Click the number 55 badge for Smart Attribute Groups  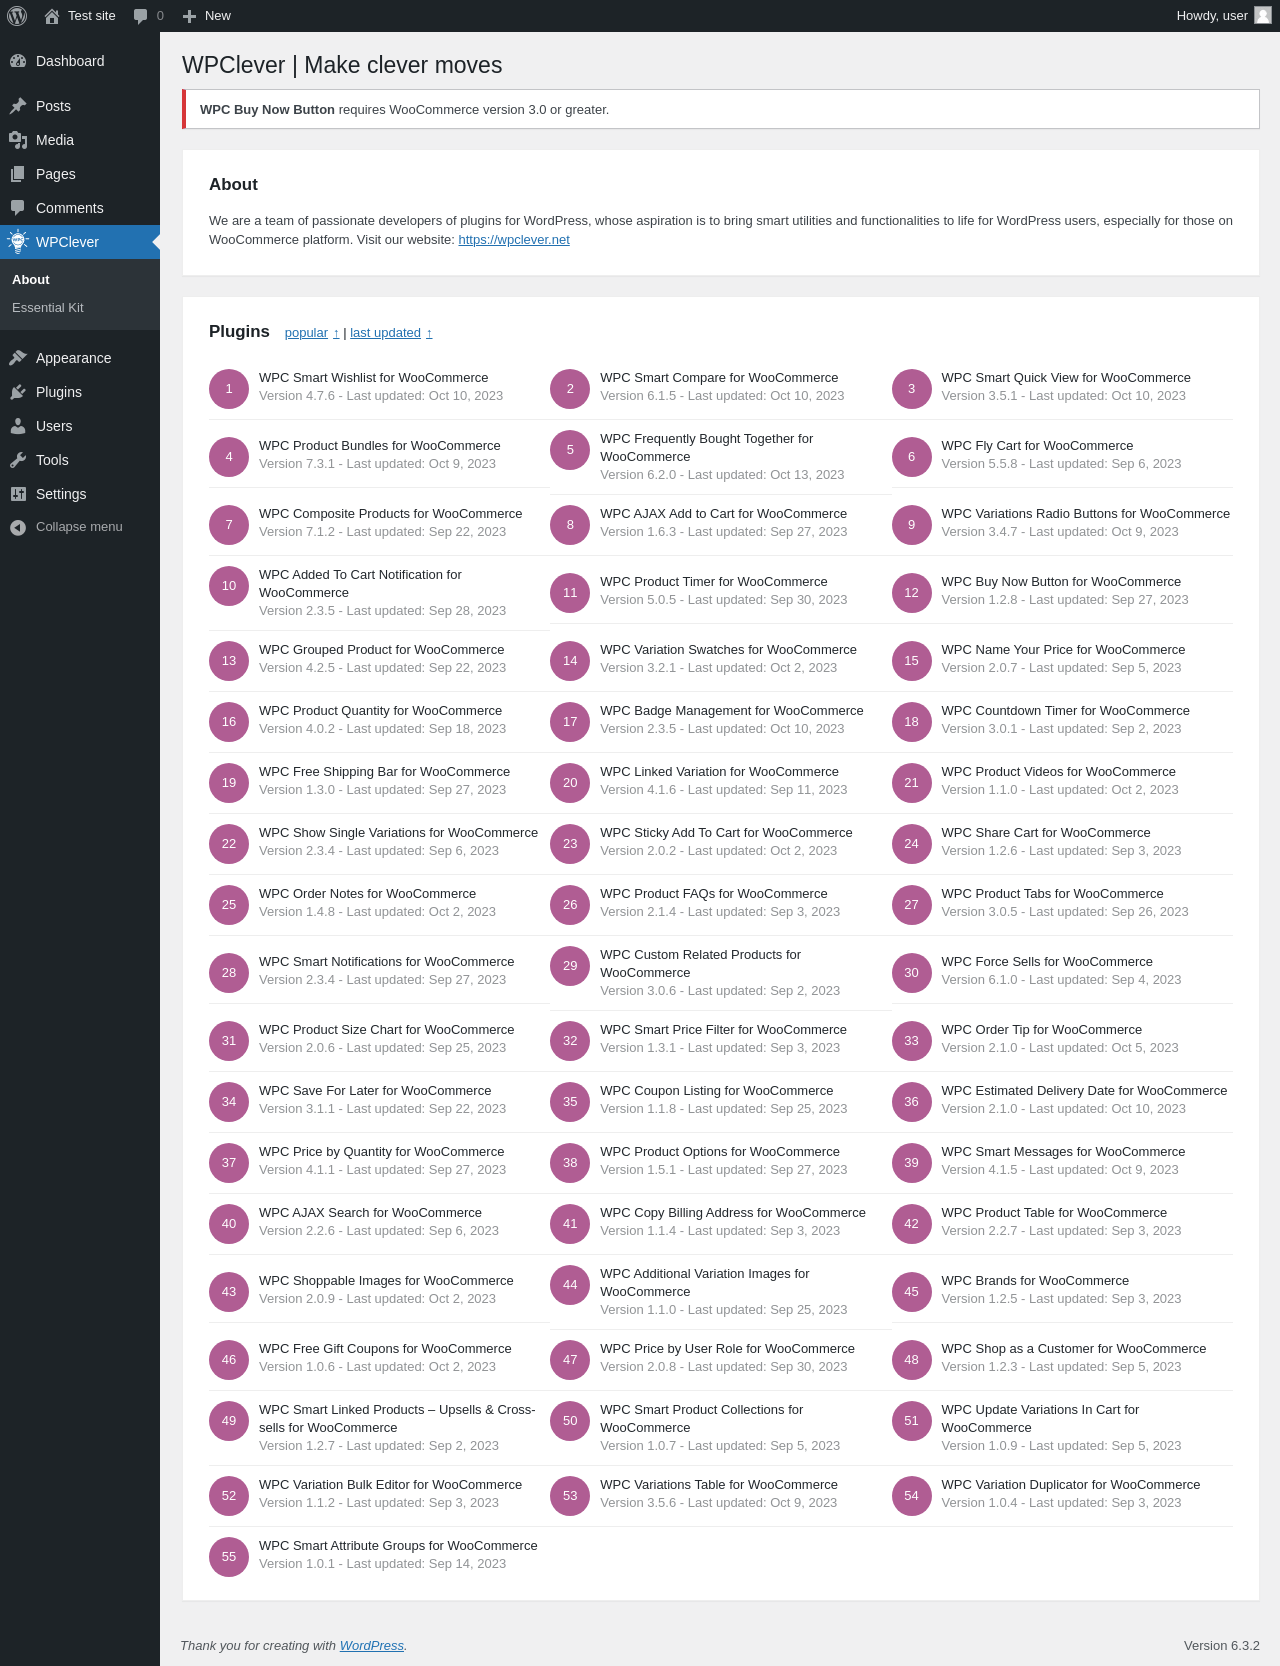pyautogui.click(x=229, y=1557)
